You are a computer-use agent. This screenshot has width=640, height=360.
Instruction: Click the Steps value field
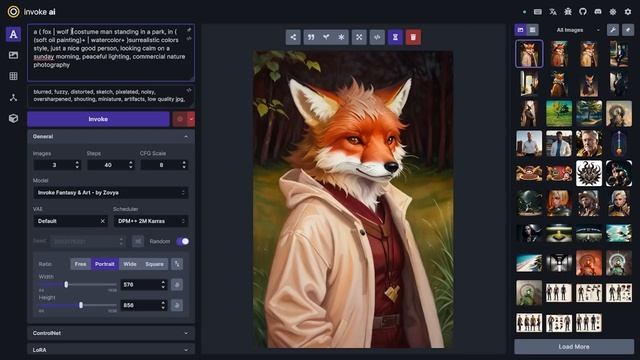coord(110,165)
